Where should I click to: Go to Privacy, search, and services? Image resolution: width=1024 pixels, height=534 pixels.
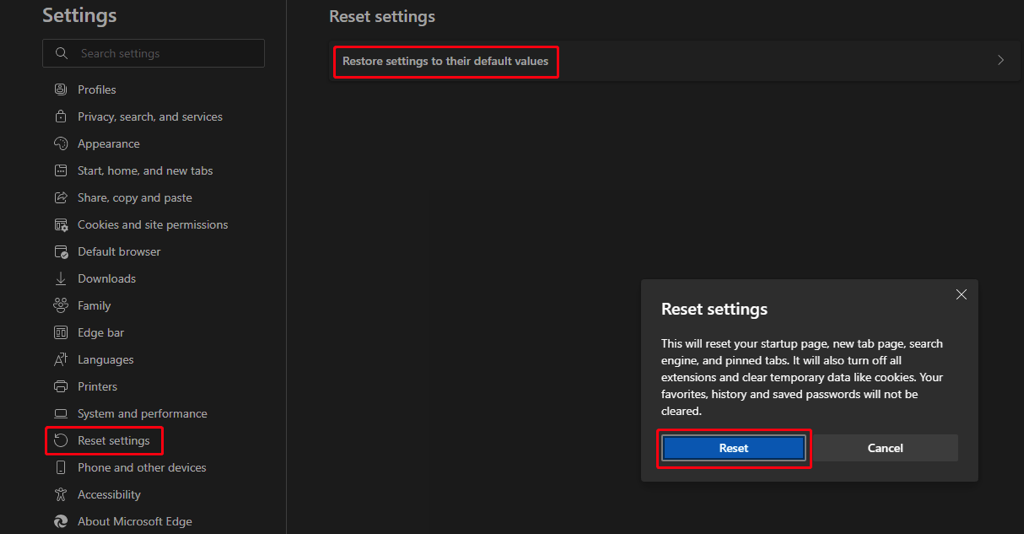coord(150,116)
